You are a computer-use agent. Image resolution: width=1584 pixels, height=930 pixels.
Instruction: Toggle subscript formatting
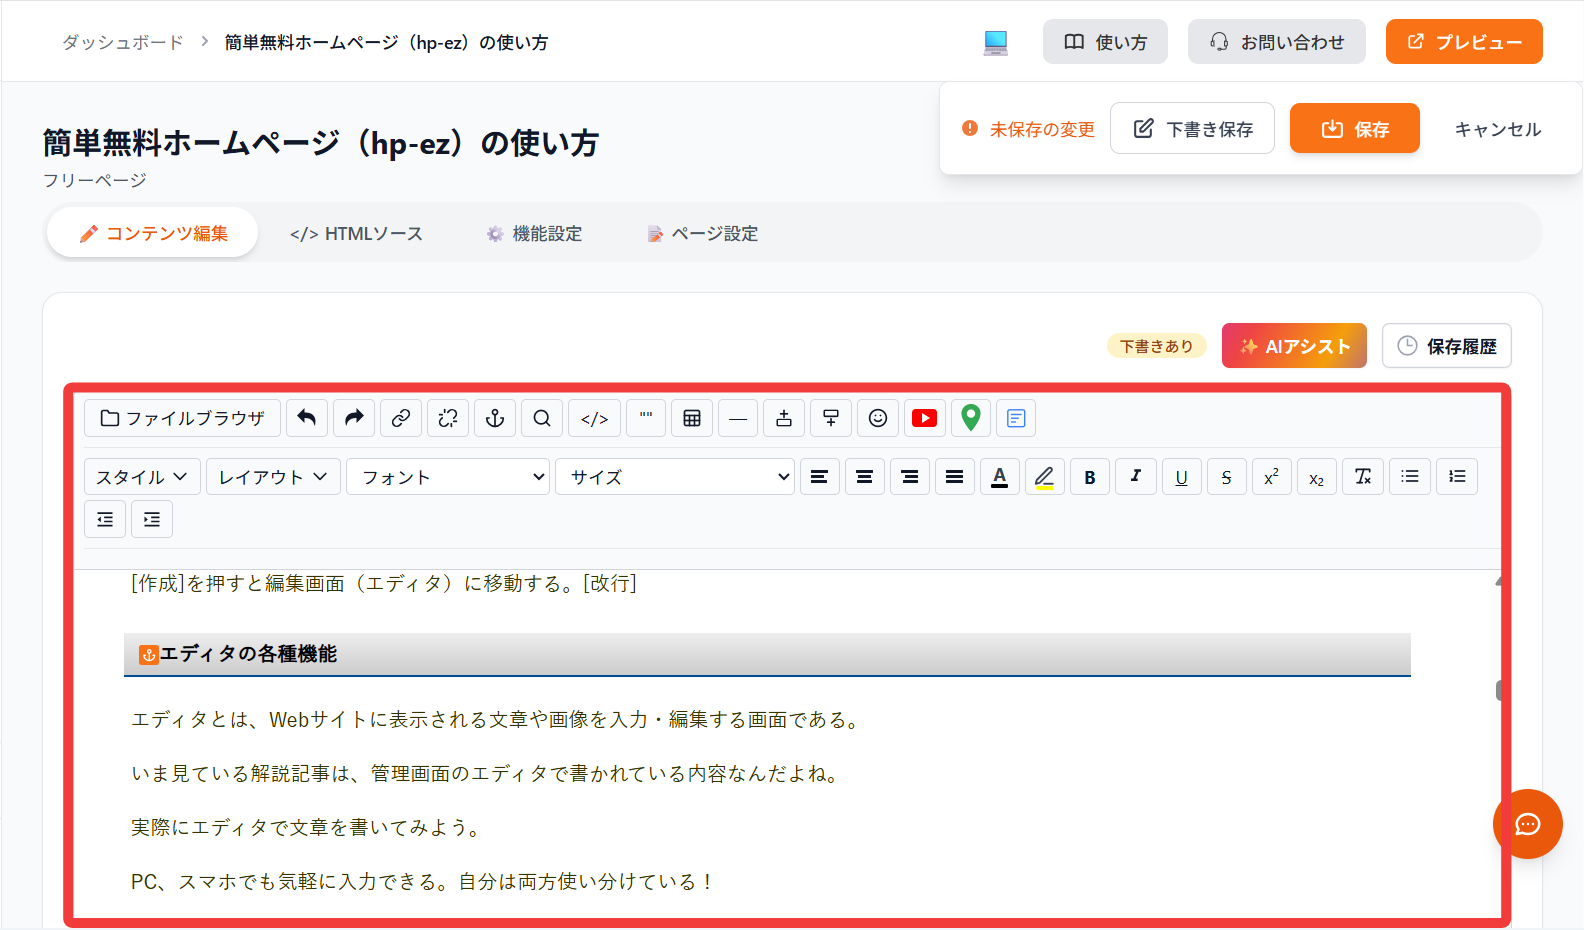click(x=1317, y=477)
